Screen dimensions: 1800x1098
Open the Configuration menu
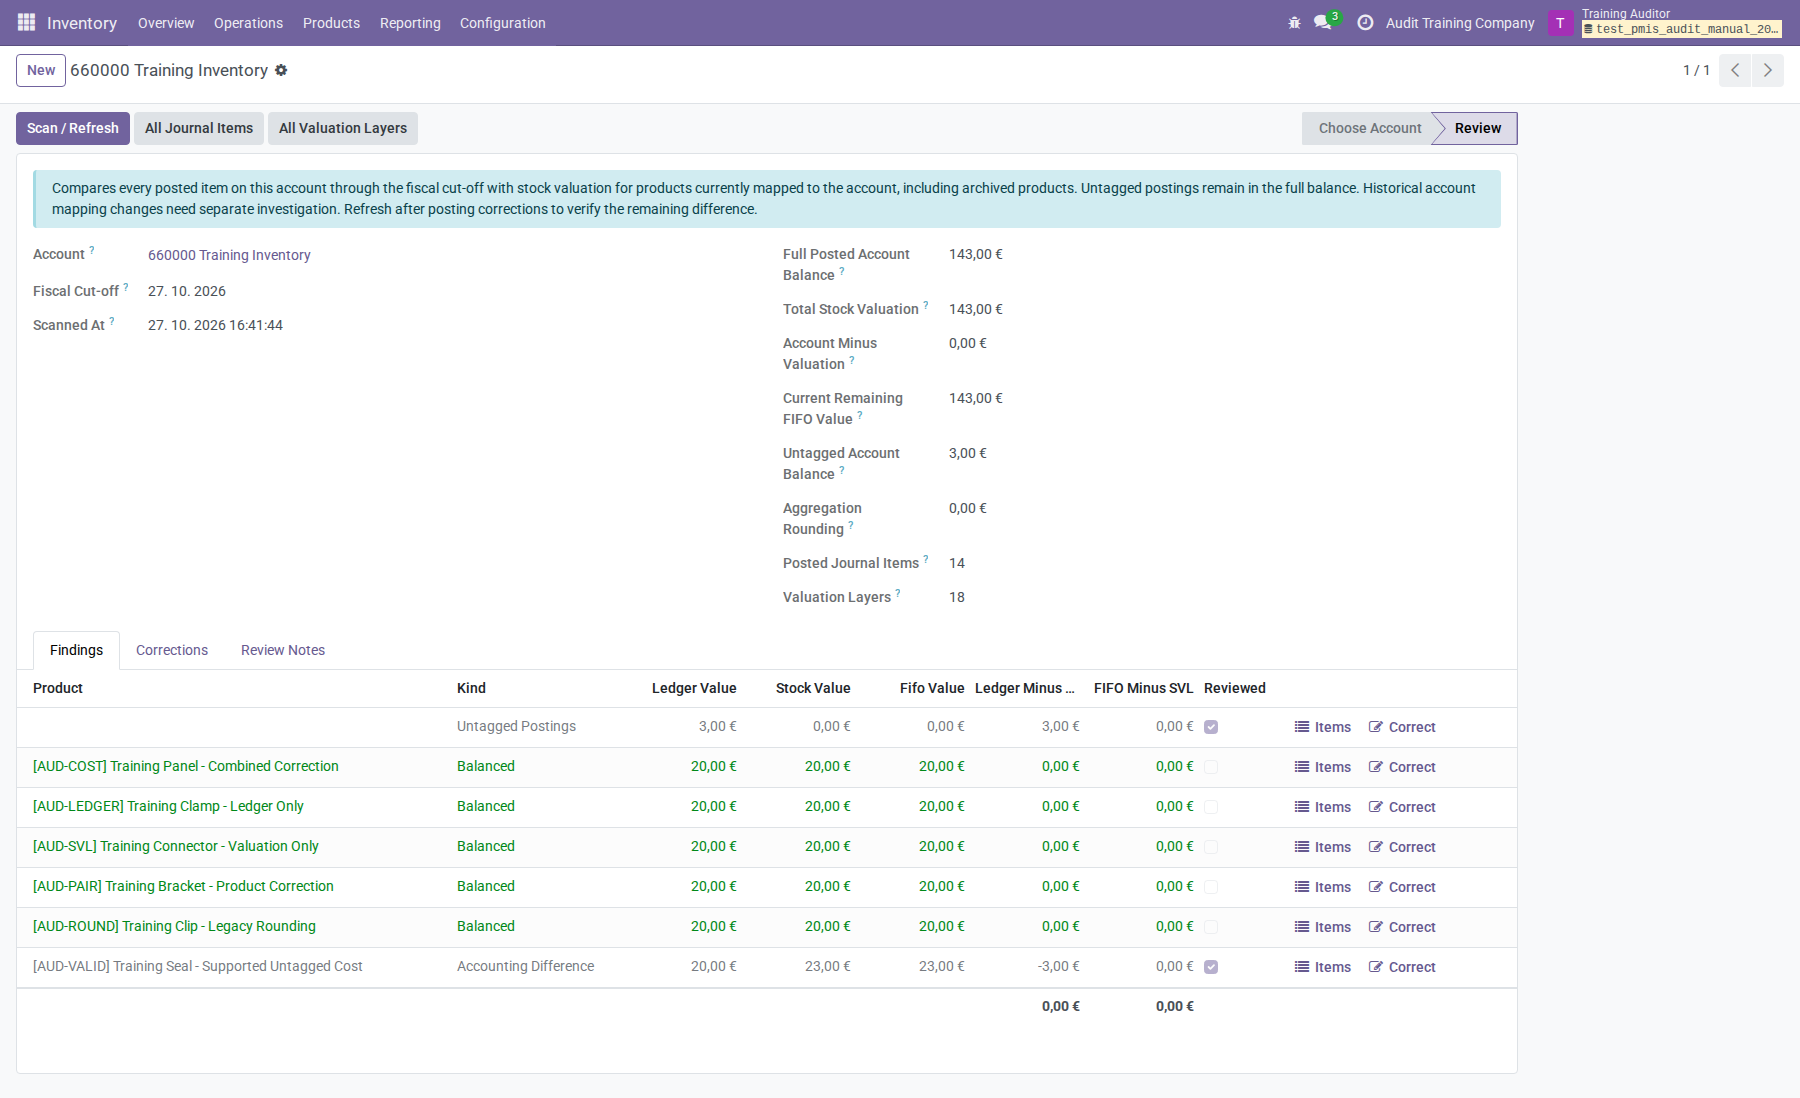[x=502, y=22]
